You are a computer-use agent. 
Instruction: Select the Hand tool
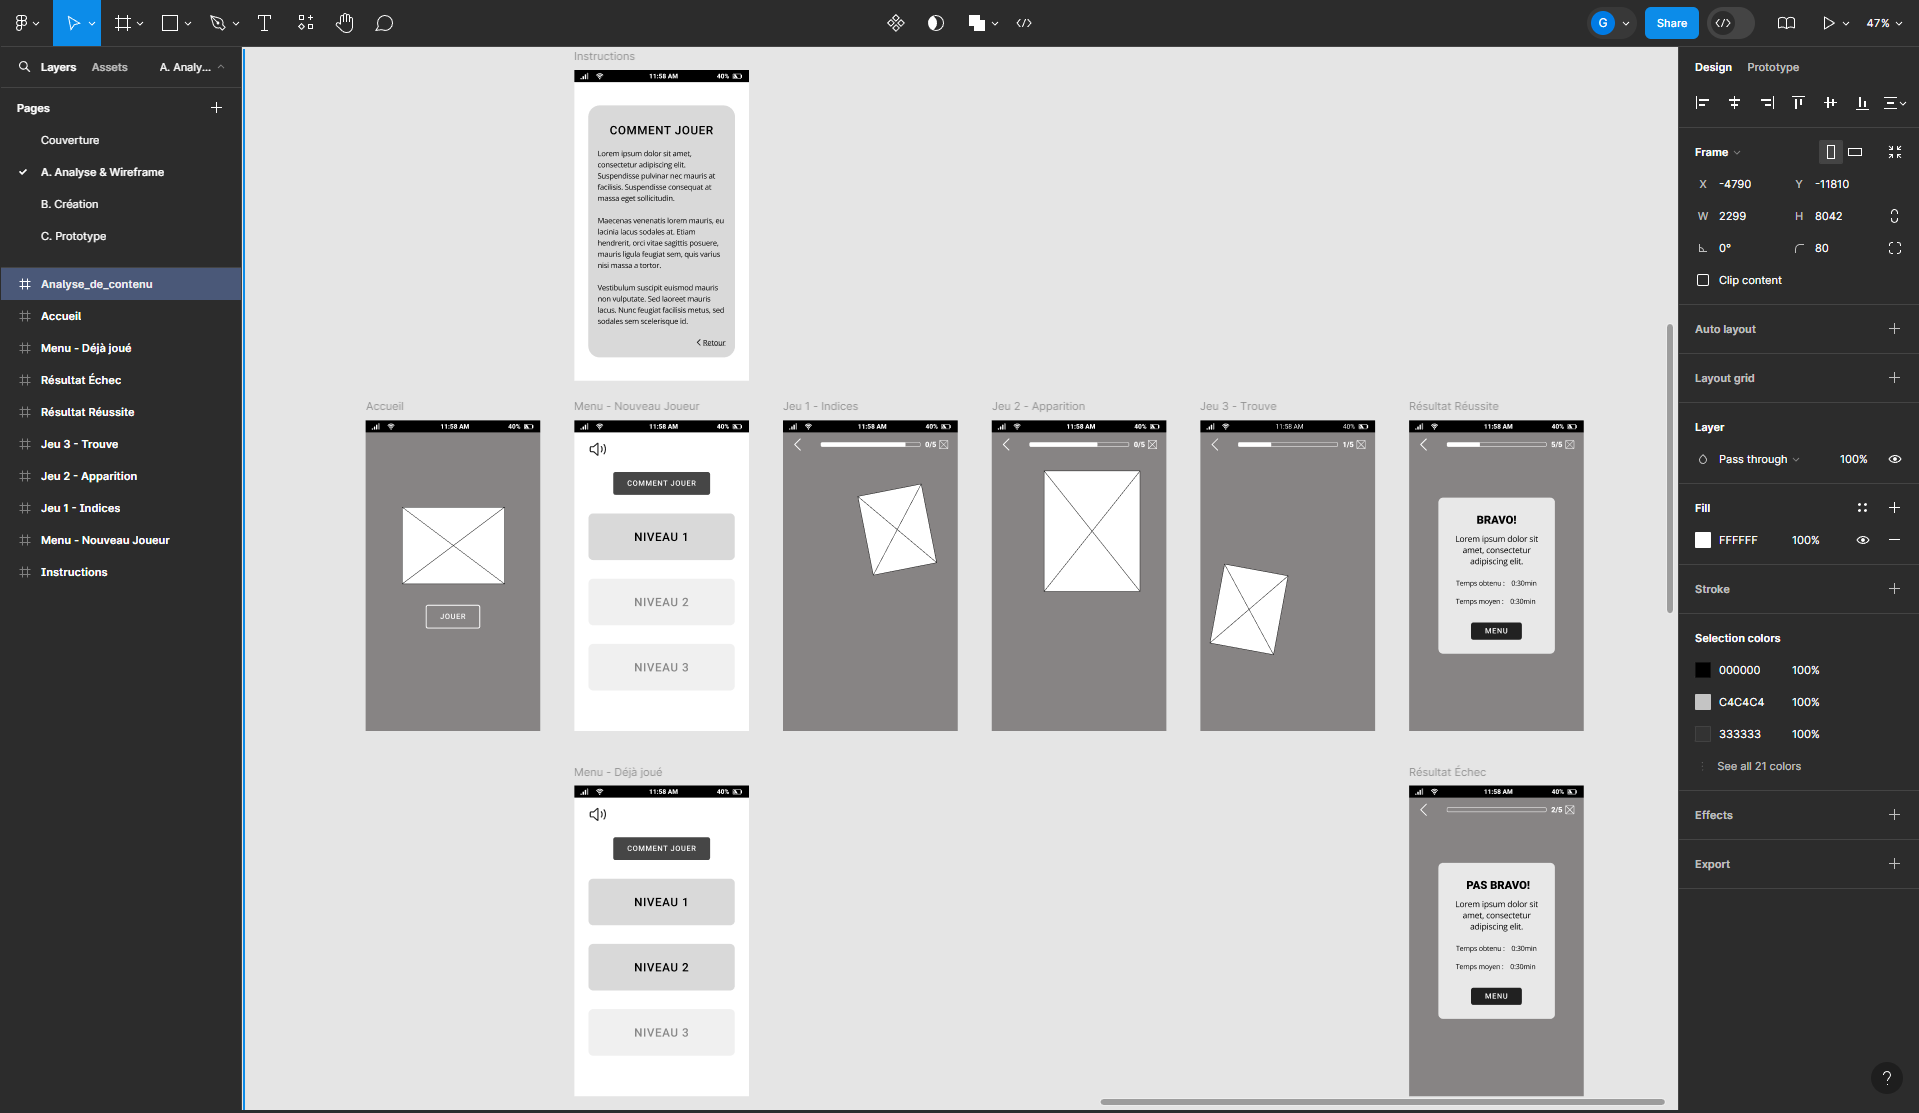click(344, 22)
